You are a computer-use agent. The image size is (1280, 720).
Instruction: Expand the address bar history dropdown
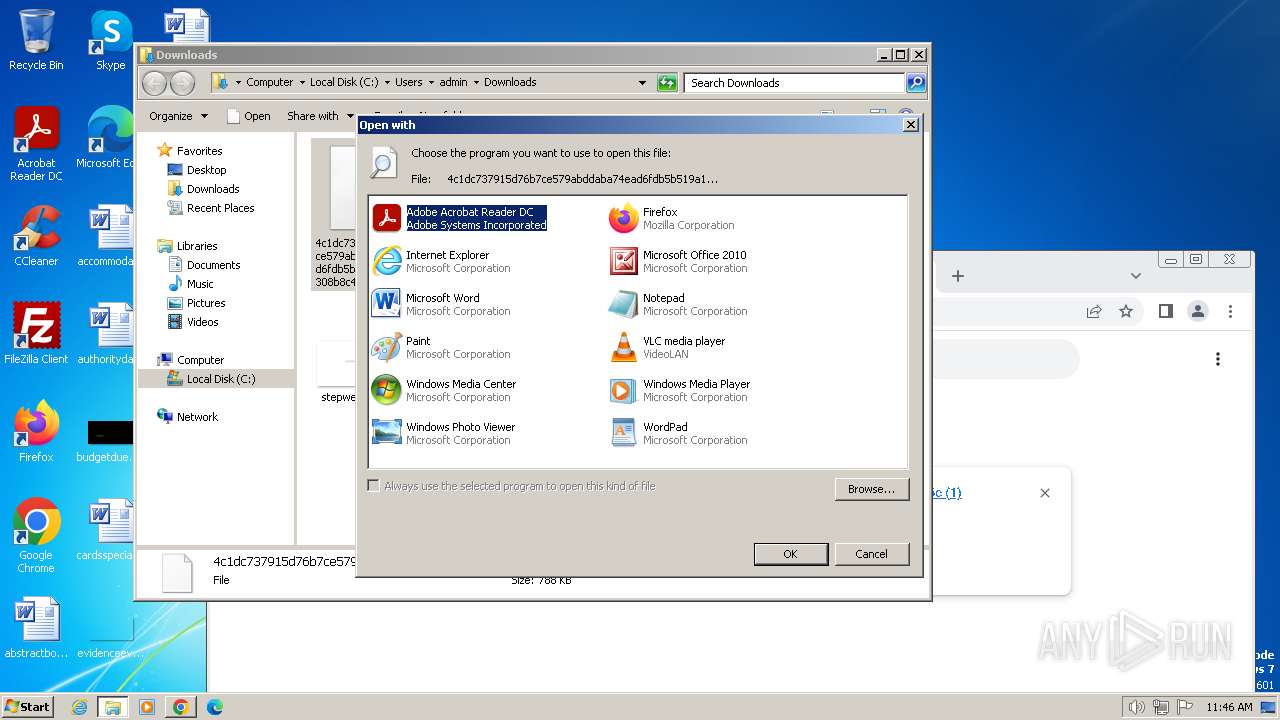[x=642, y=83]
